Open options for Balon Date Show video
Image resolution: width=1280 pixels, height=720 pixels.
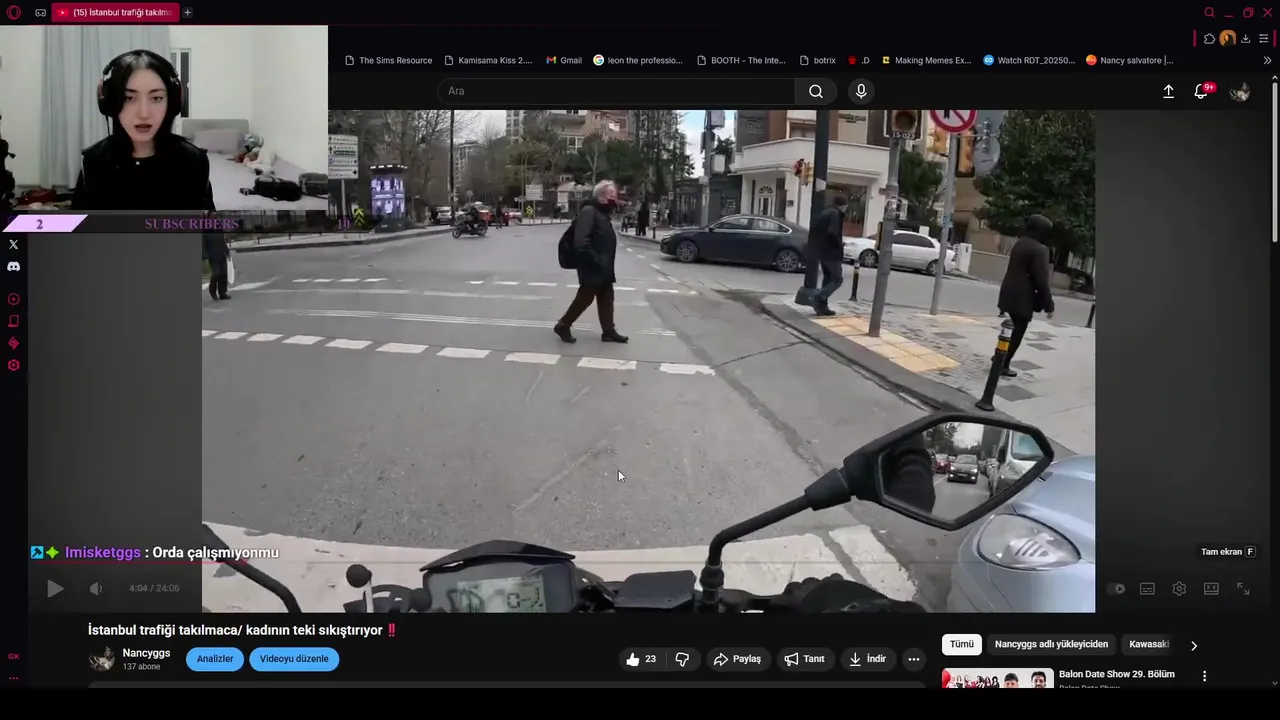click(x=1204, y=676)
